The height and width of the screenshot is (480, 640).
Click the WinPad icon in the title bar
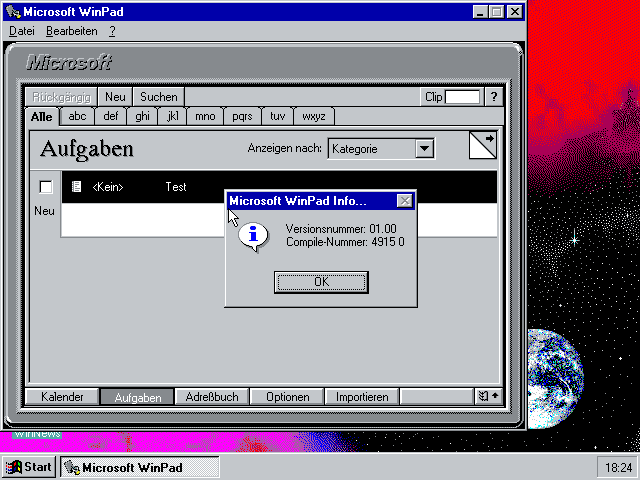pyautogui.click(x=13, y=11)
